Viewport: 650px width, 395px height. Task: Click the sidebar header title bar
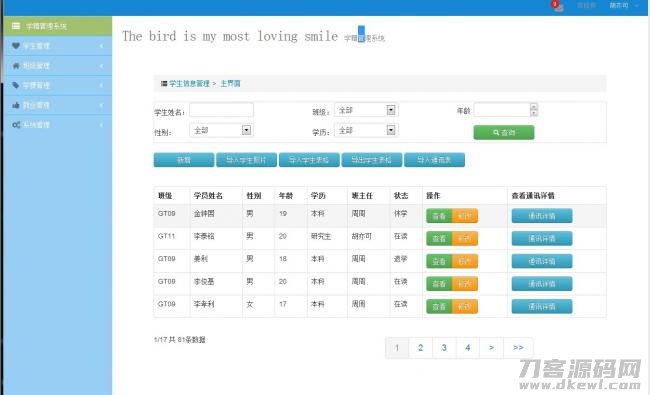click(58, 26)
